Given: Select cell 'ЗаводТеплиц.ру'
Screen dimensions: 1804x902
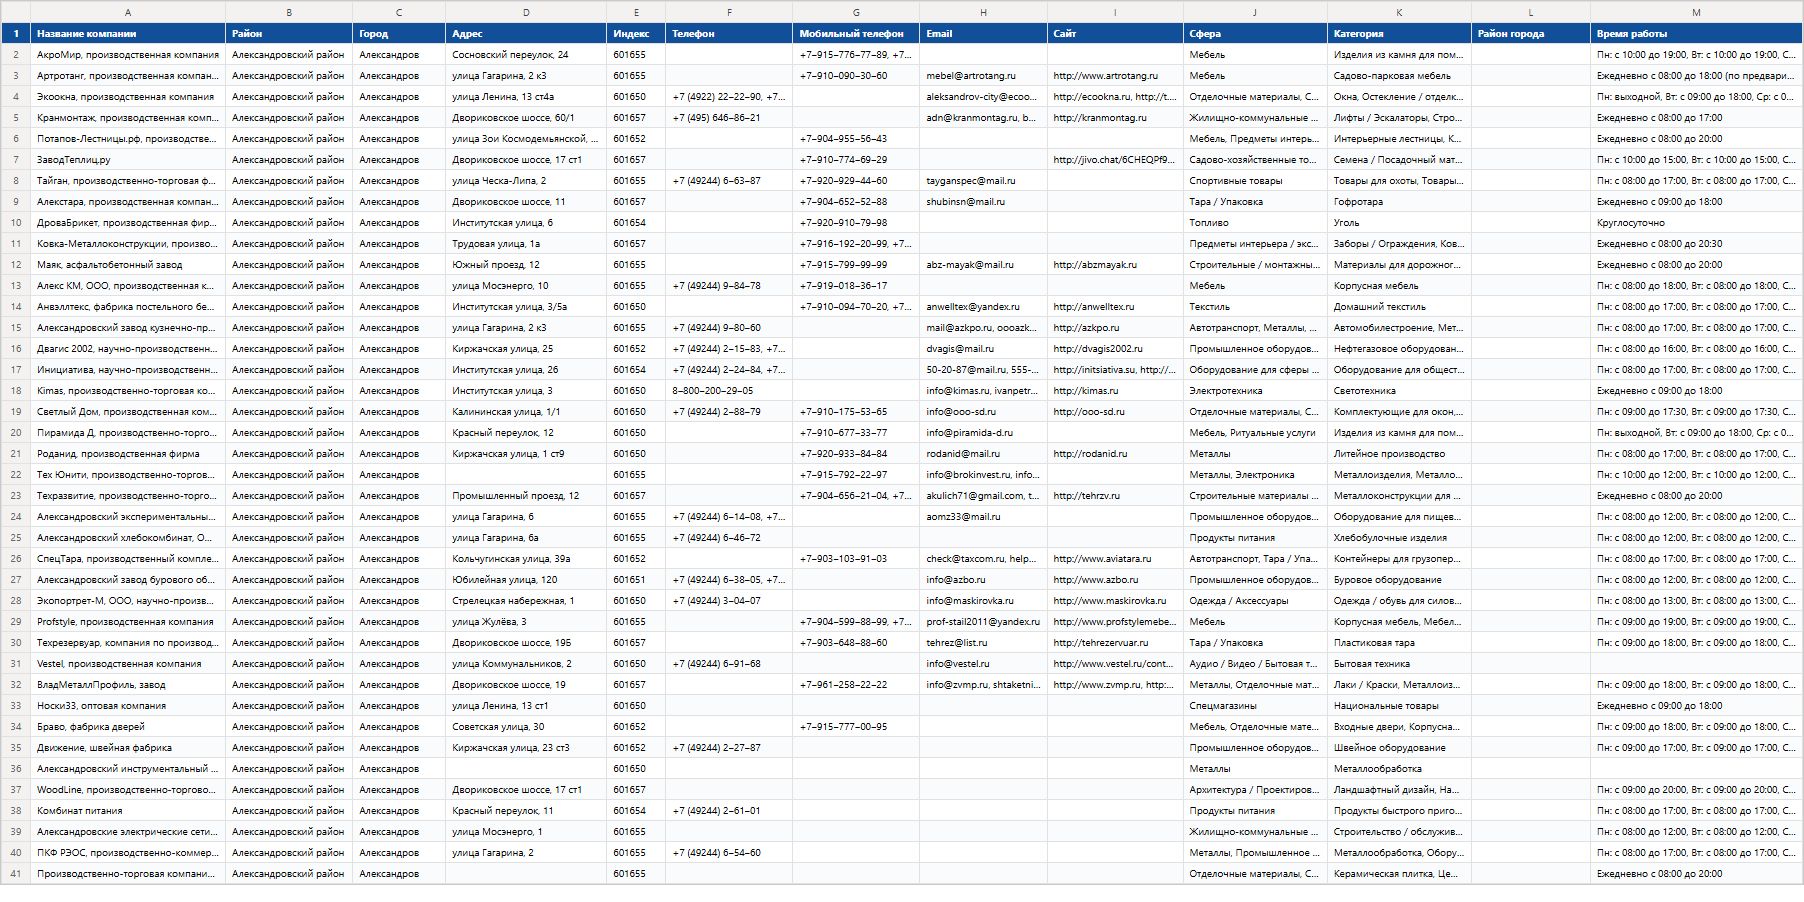Looking at the screenshot, I should [128, 159].
